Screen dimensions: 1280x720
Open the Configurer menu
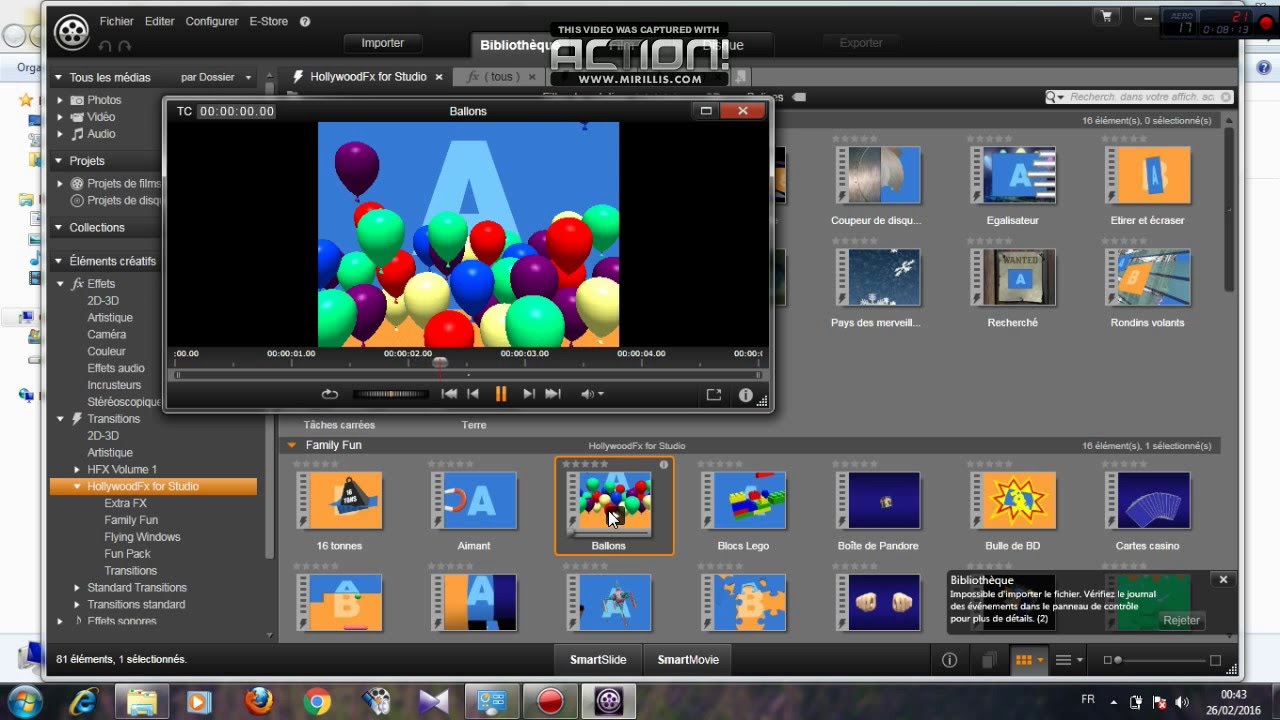[x=212, y=21]
